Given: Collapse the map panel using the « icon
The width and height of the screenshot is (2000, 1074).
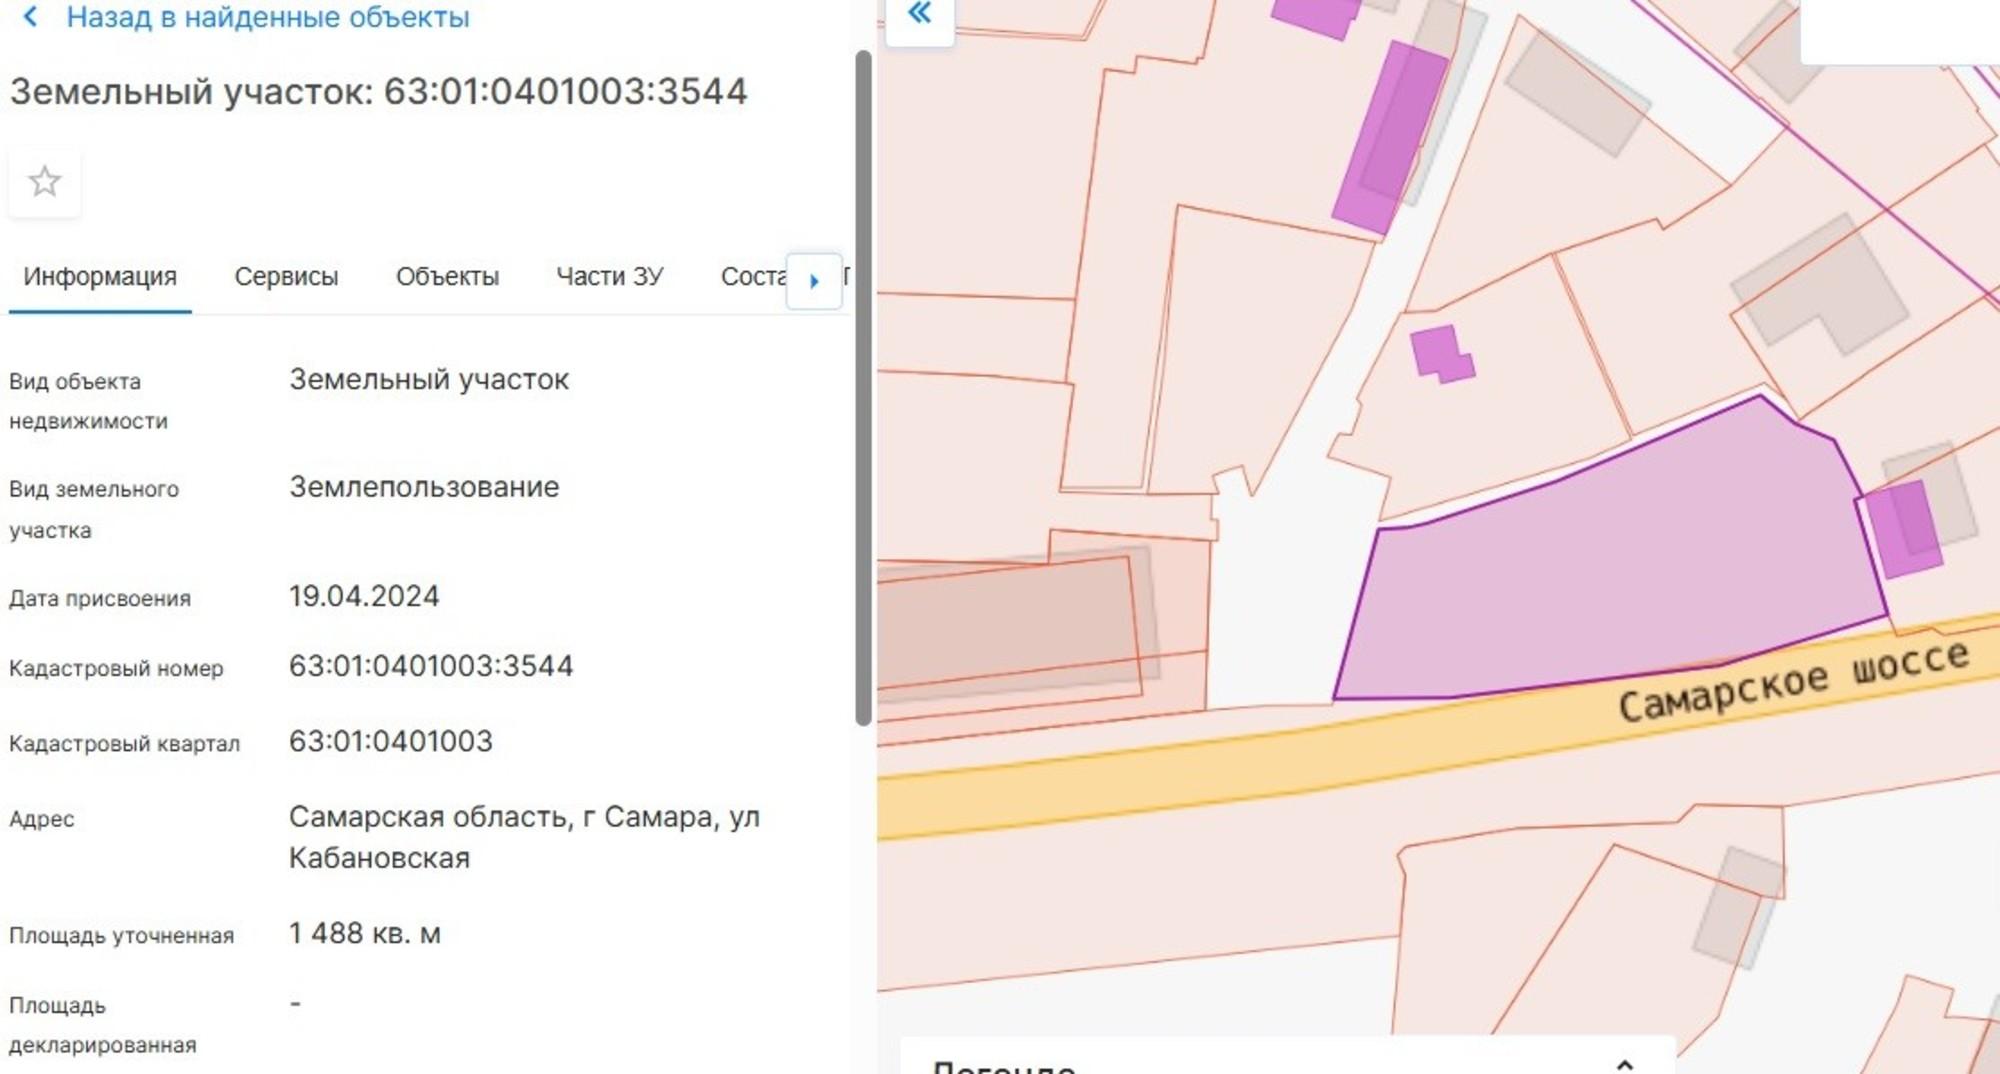Looking at the screenshot, I should 921,15.
